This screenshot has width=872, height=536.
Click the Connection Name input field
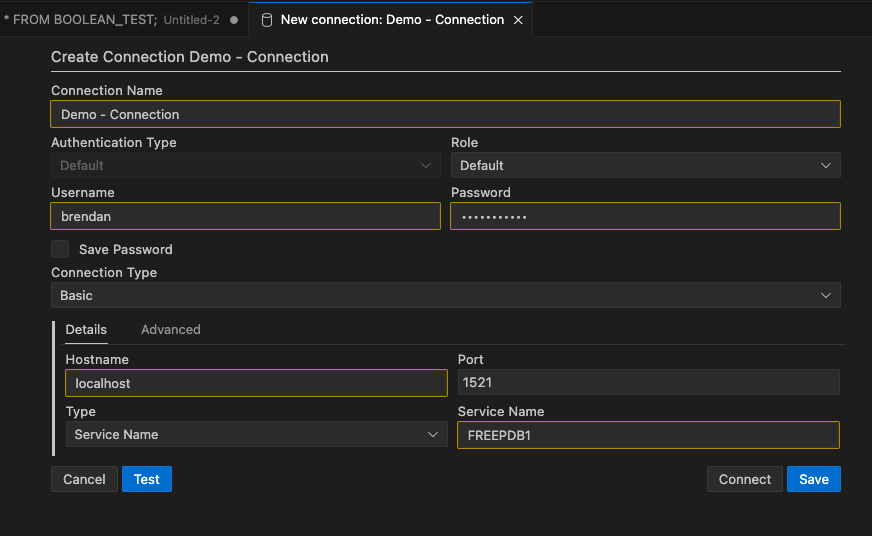445,114
